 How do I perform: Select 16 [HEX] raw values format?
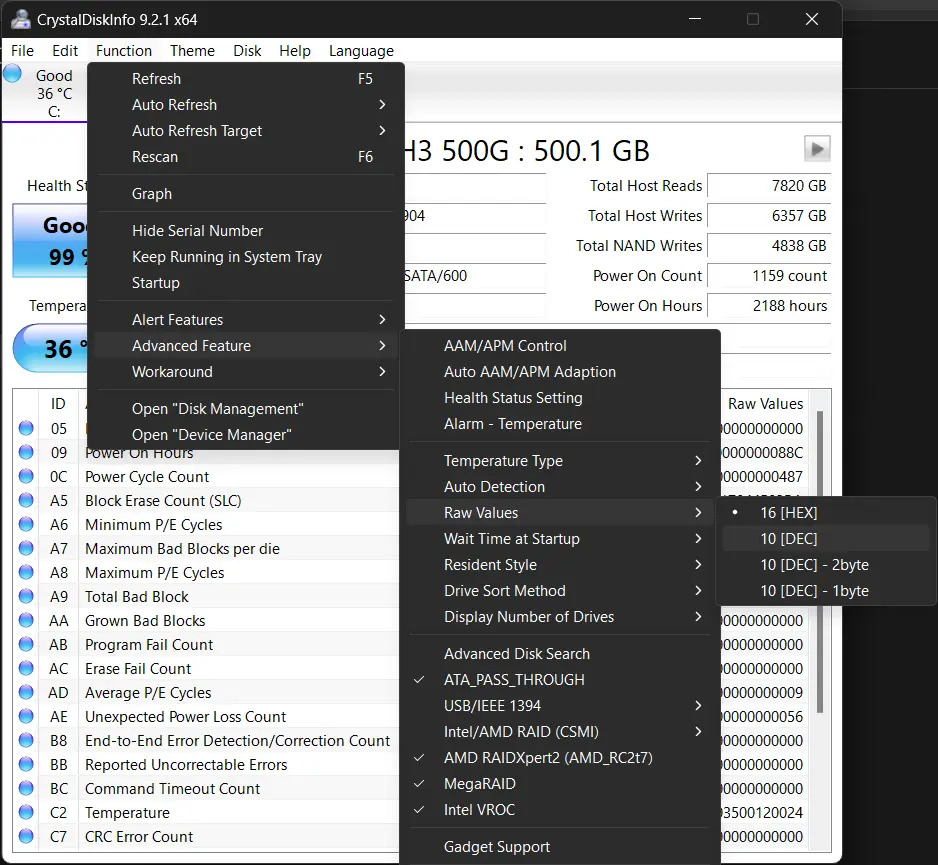(x=826, y=513)
